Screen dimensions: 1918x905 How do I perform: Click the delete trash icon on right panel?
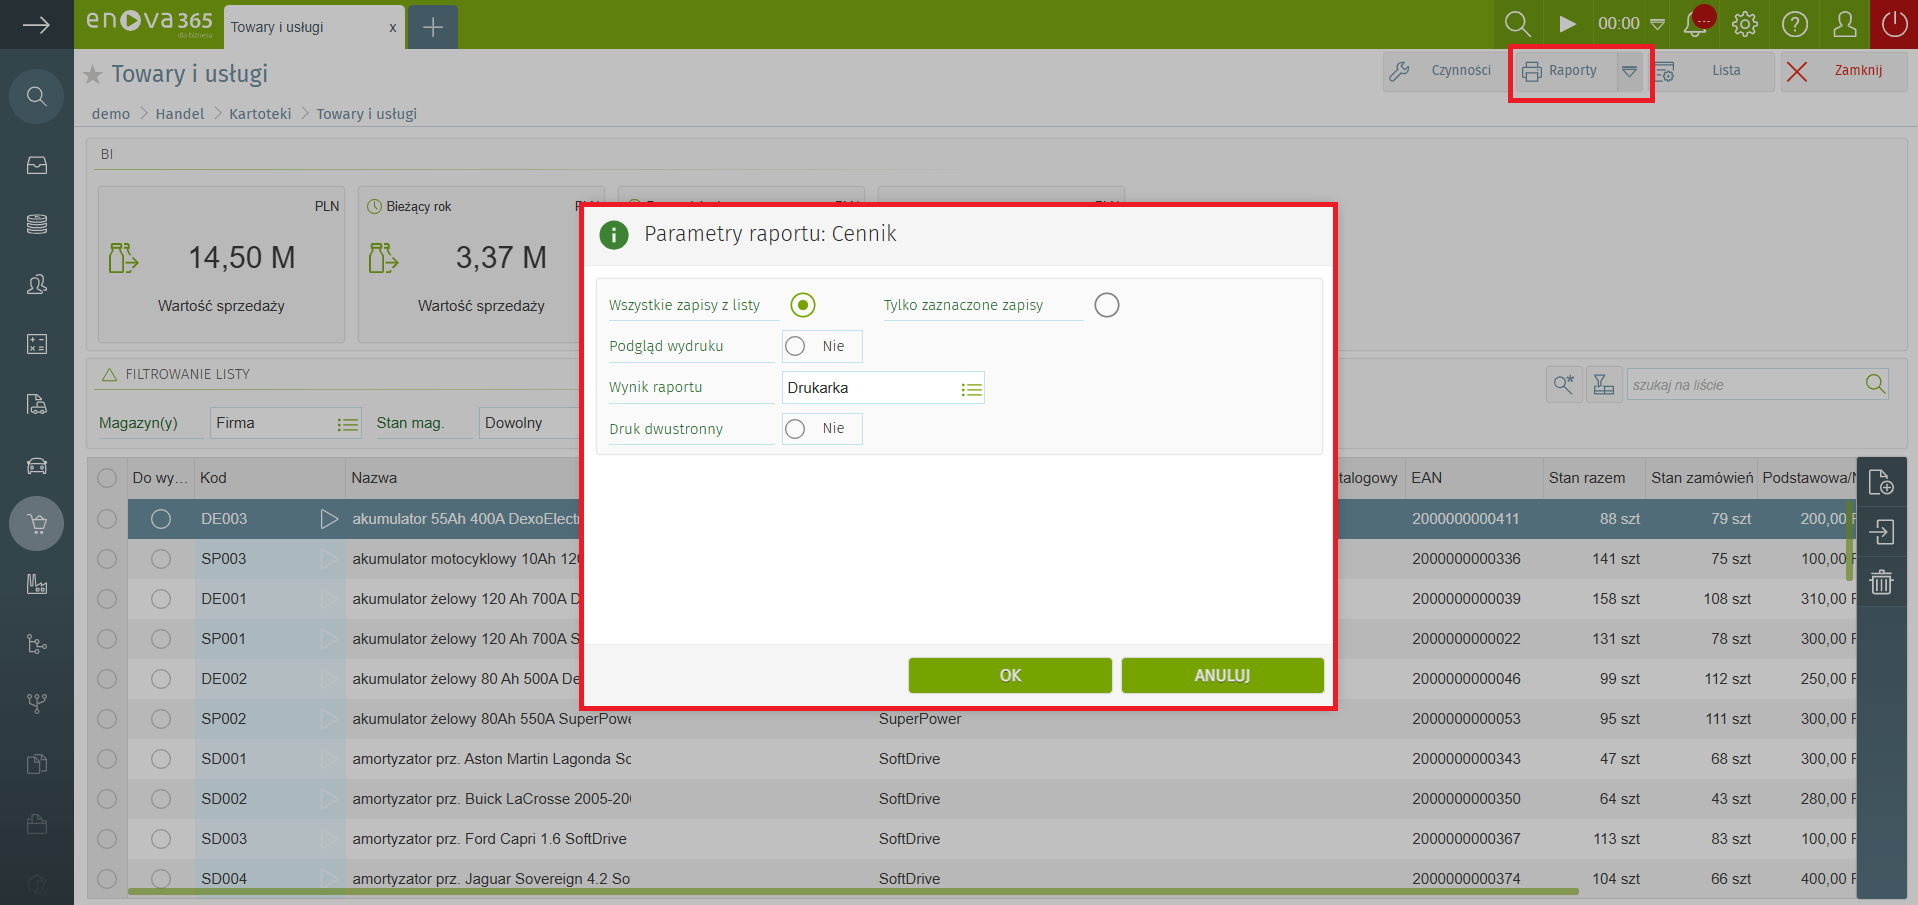click(1881, 582)
